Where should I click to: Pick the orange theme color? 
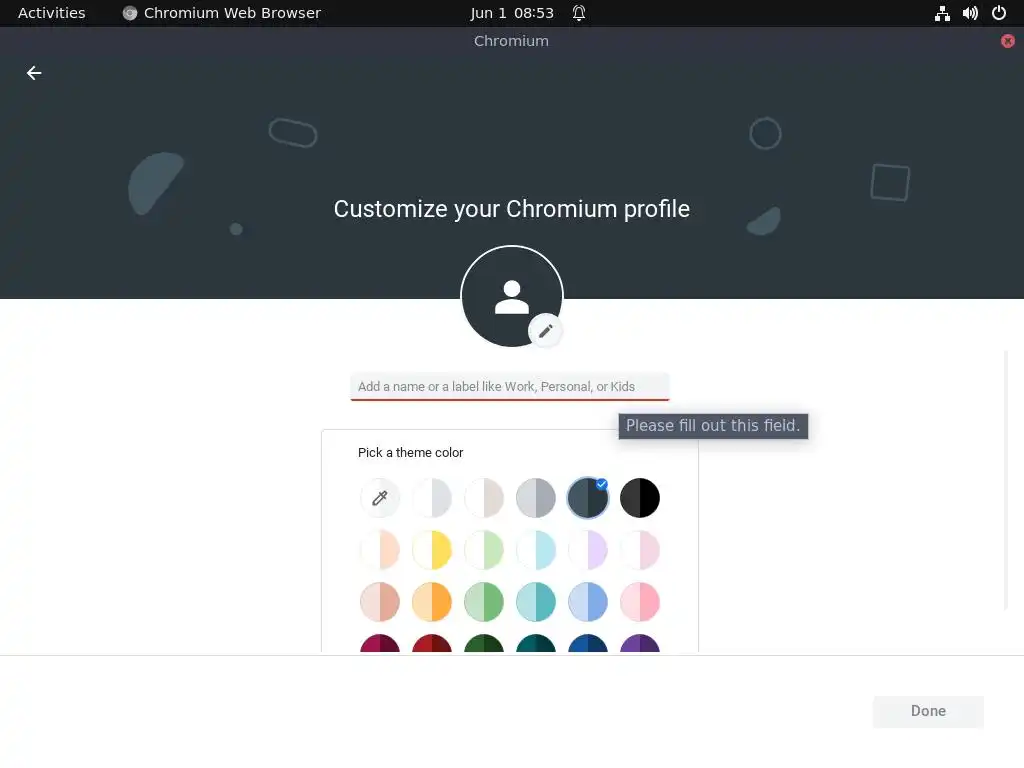pyautogui.click(x=432, y=602)
